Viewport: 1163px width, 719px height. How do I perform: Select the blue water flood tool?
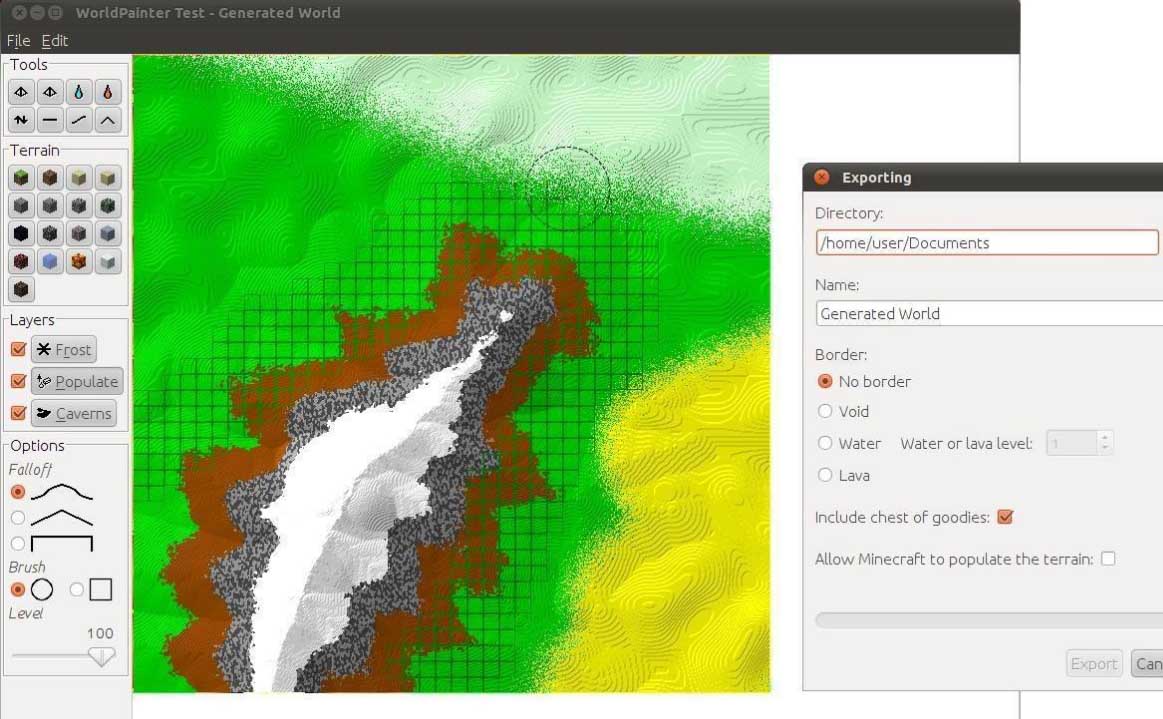79,92
